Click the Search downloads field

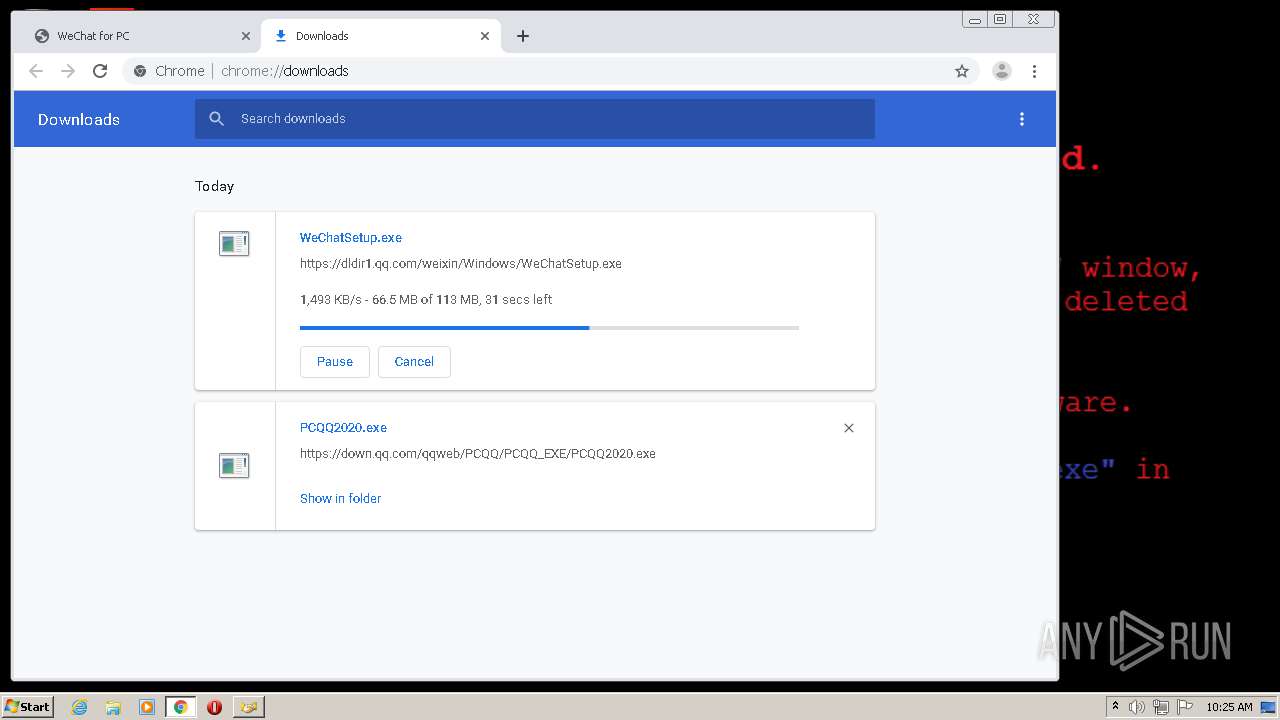coord(535,119)
